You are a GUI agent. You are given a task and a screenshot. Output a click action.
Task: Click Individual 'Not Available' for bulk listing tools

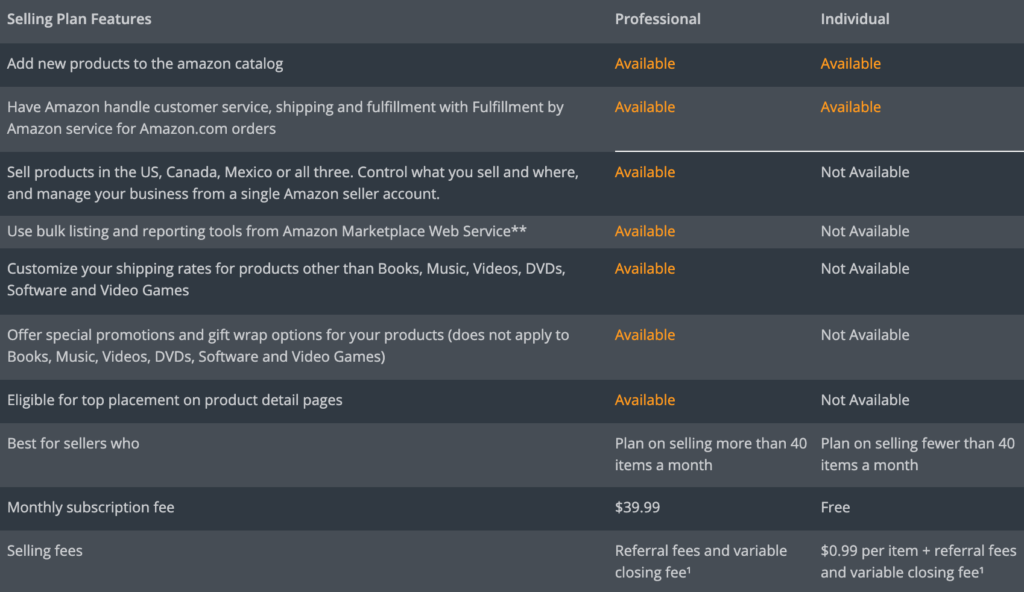tap(864, 231)
